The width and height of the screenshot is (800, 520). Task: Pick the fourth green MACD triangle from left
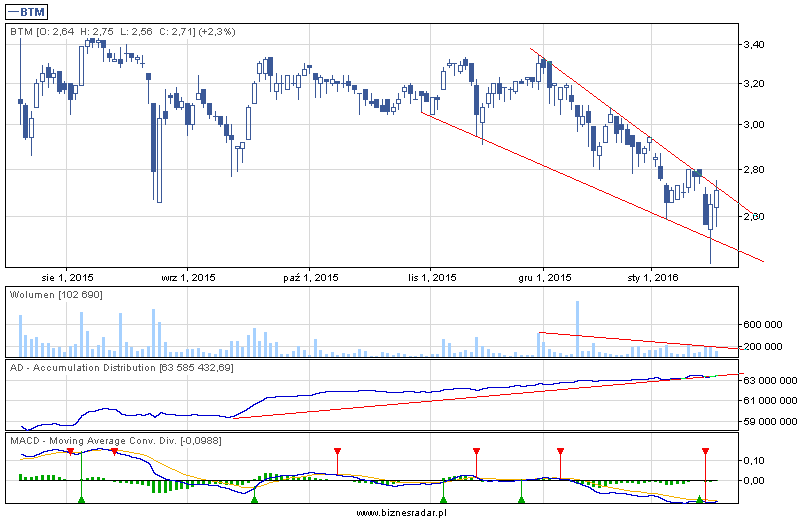coord(520,498)
